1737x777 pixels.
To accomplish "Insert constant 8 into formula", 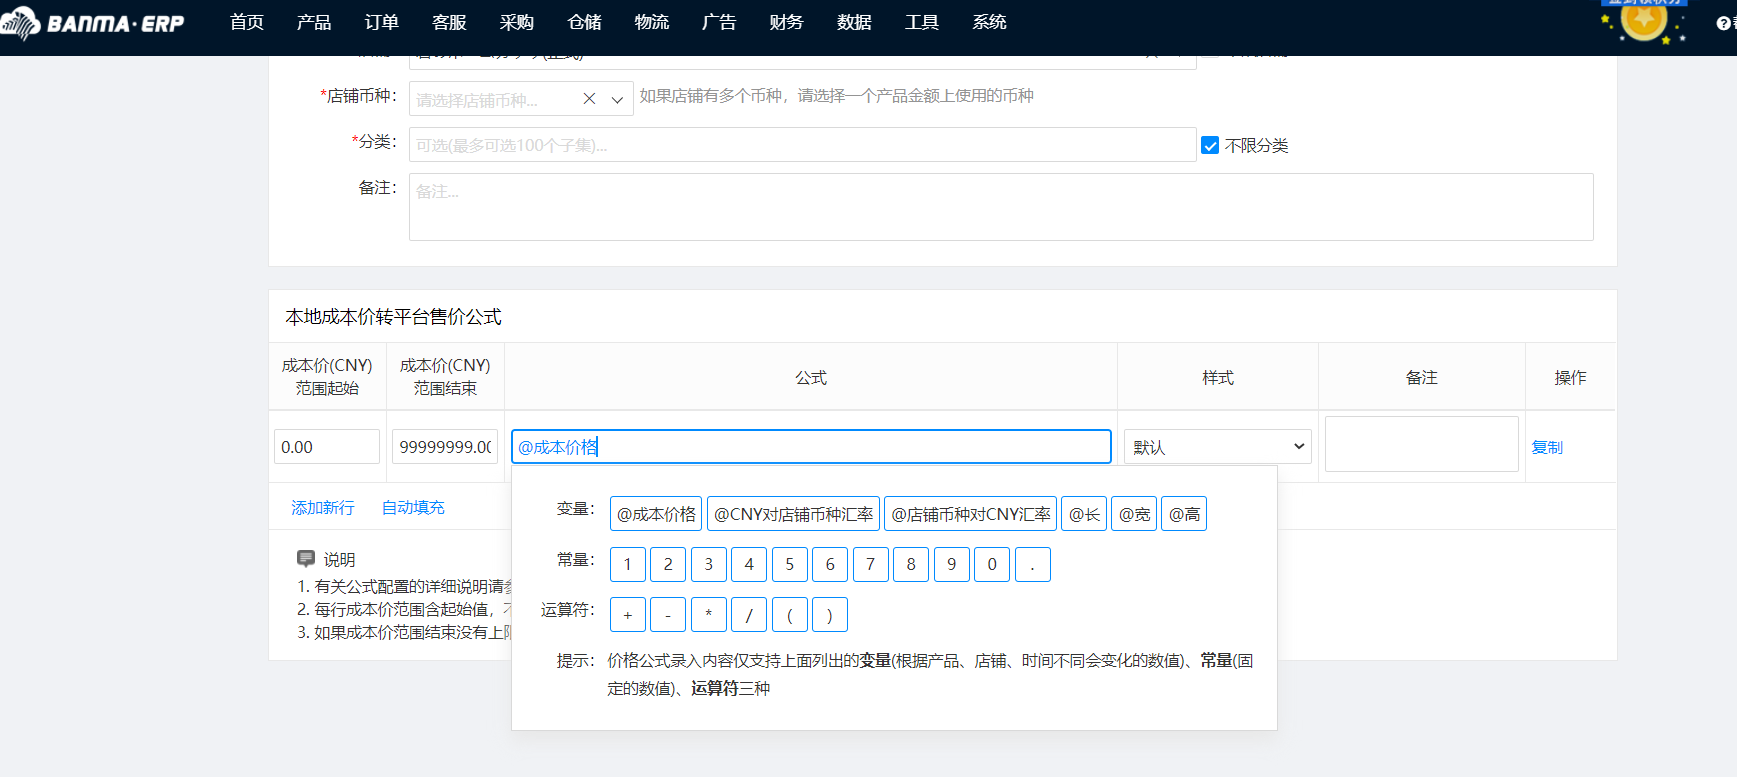I will pyautogui.click(x=911, y=564).
